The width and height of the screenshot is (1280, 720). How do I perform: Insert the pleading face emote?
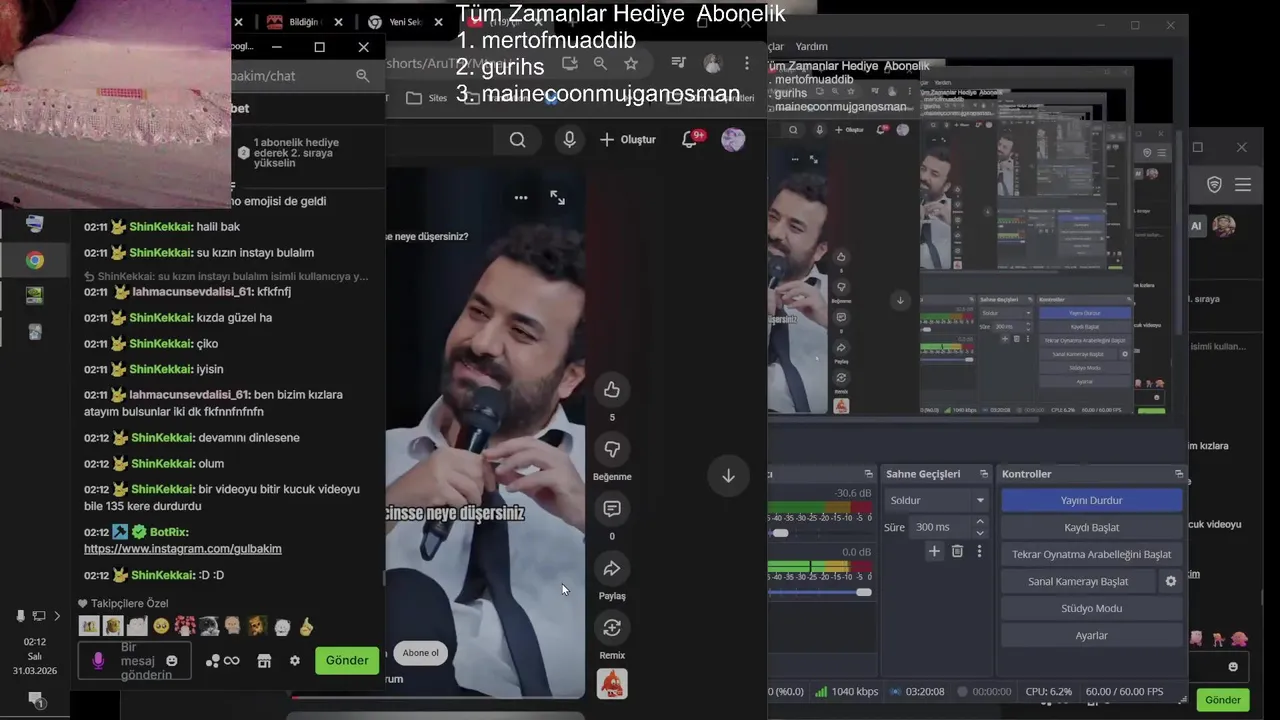point(161,627)
